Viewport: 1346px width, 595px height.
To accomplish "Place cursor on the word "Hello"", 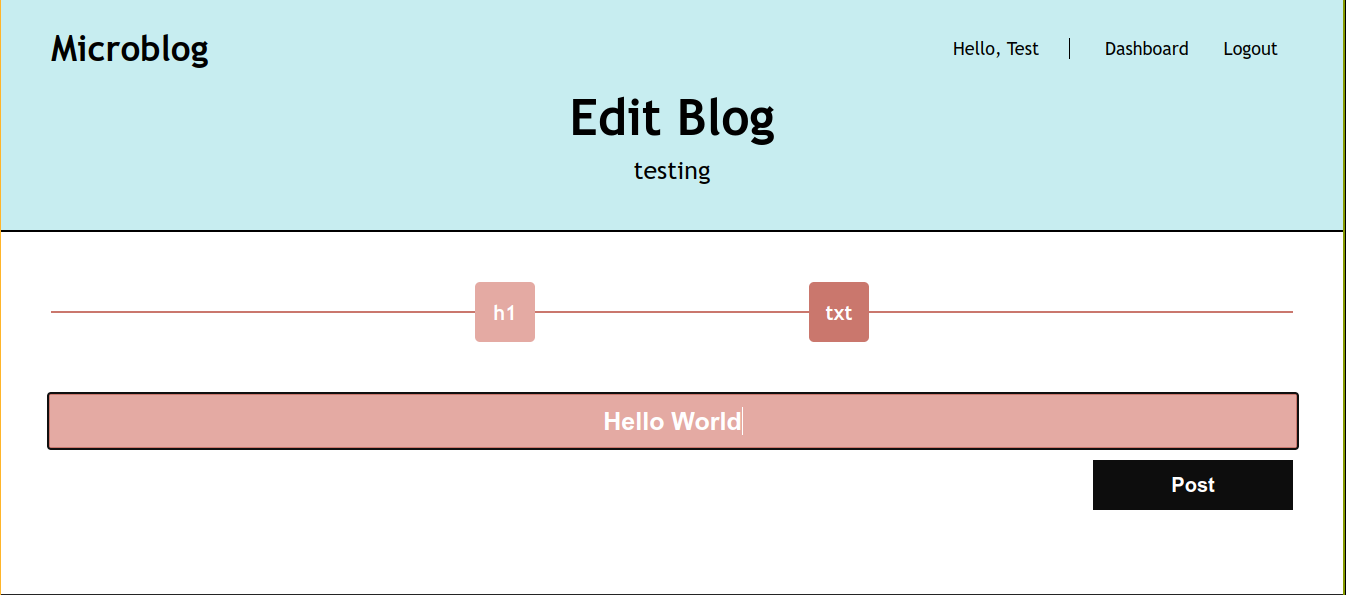I will [x=633, y=422].
